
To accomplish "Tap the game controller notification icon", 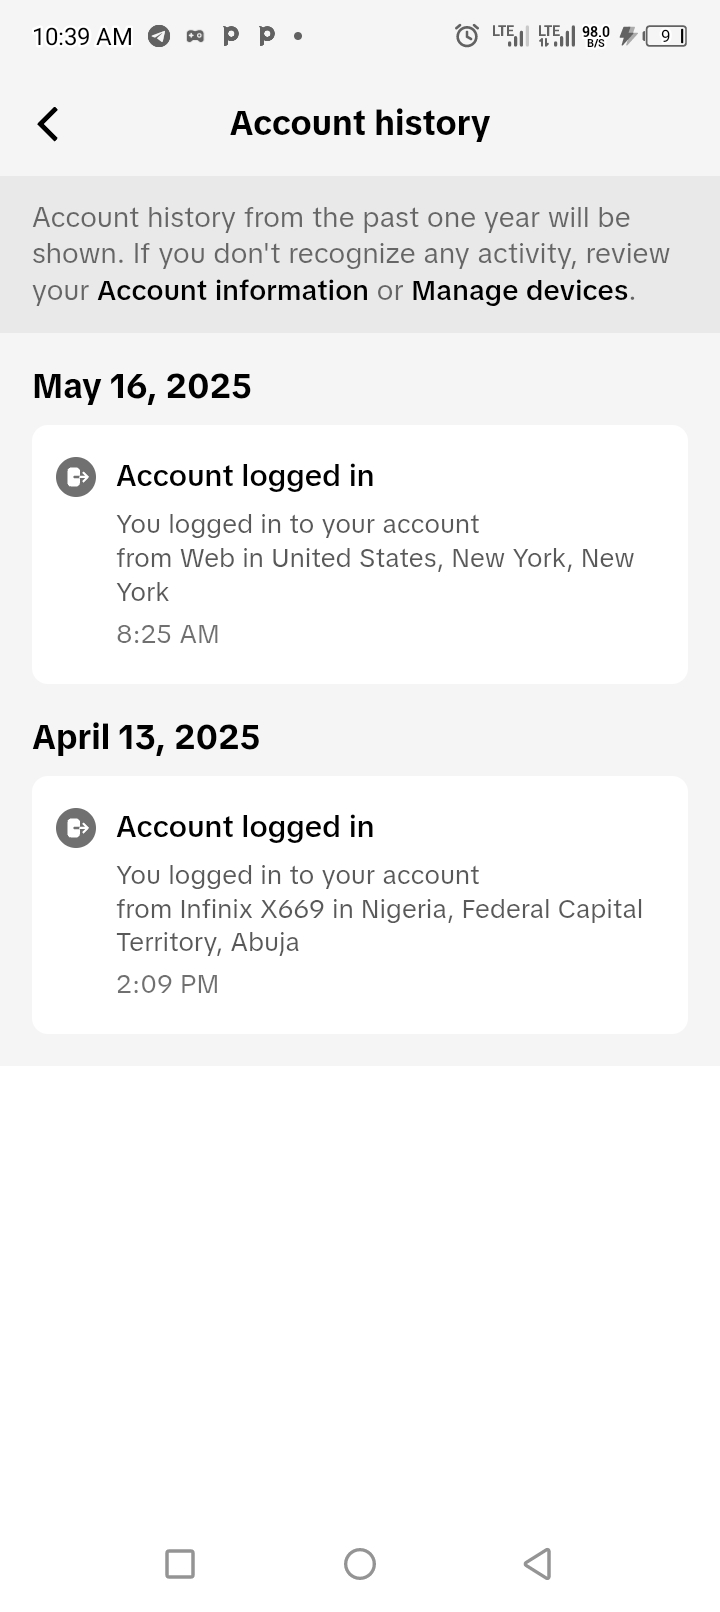I will 195,36.
